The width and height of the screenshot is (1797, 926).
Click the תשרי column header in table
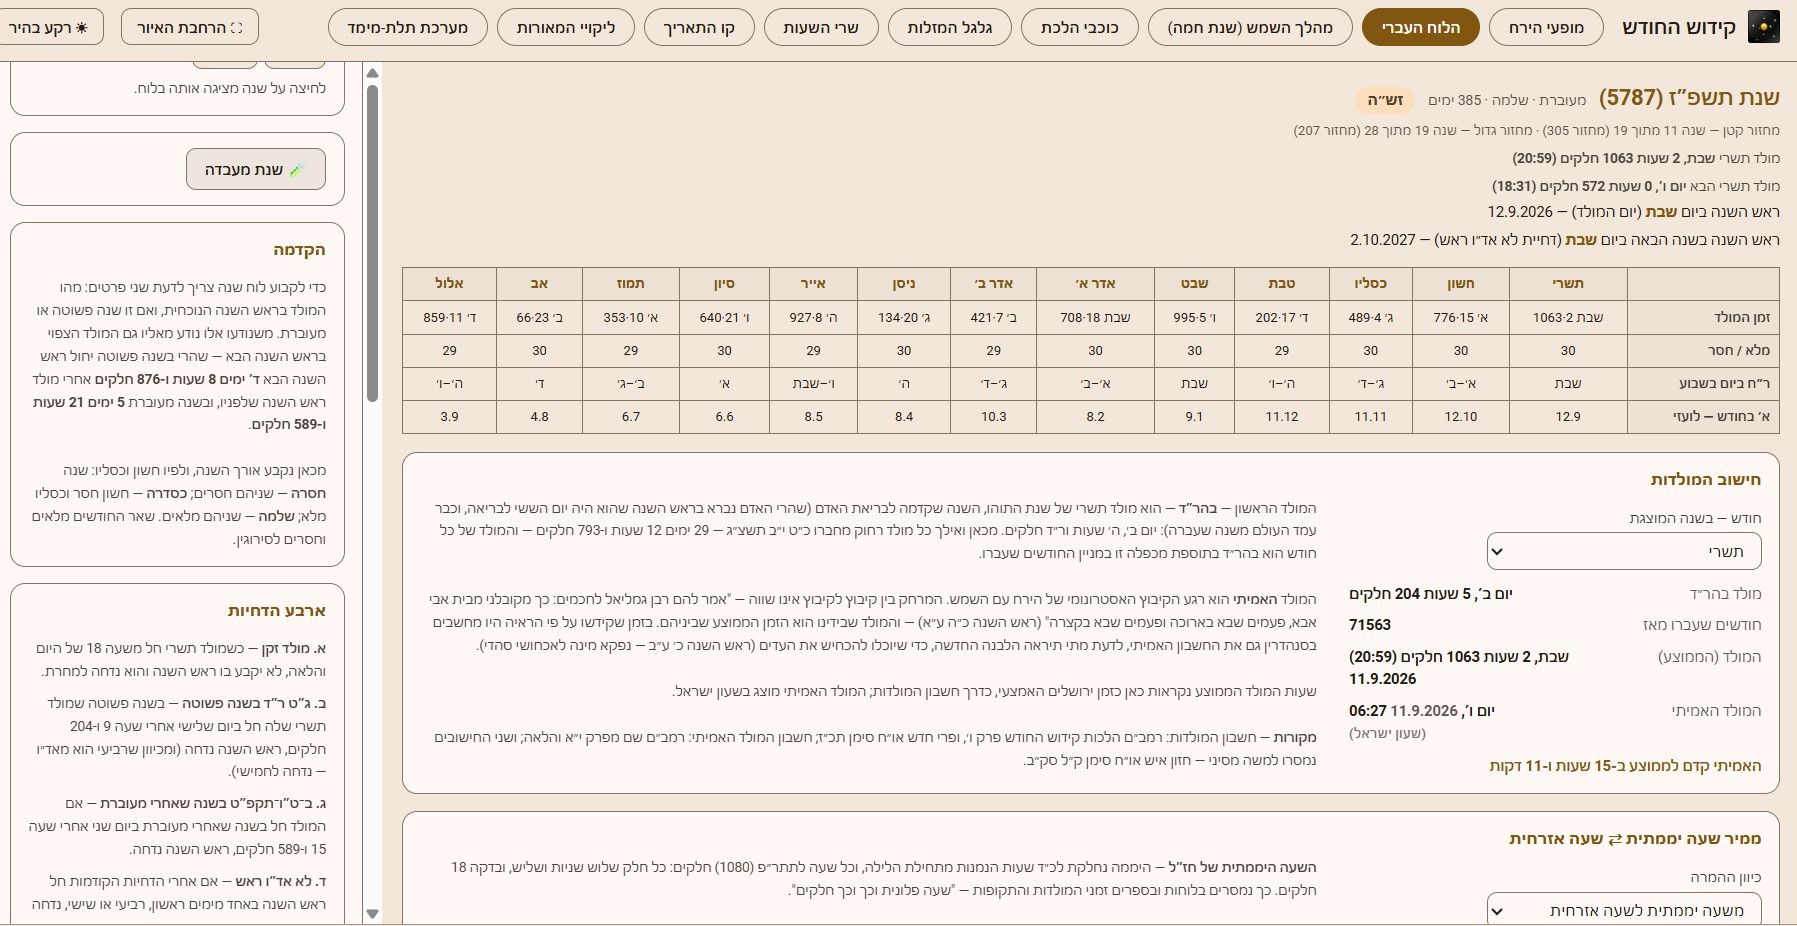(1568, 284)
